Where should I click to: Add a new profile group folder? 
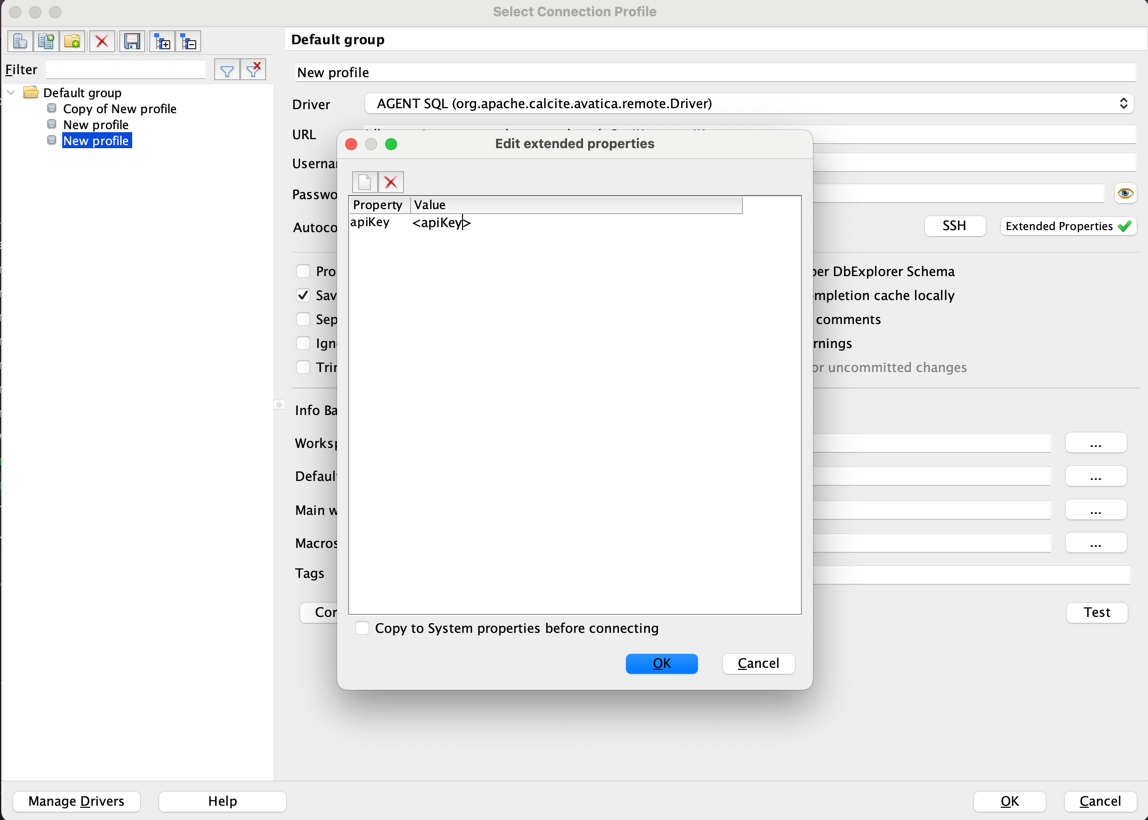tap(72, 42)
